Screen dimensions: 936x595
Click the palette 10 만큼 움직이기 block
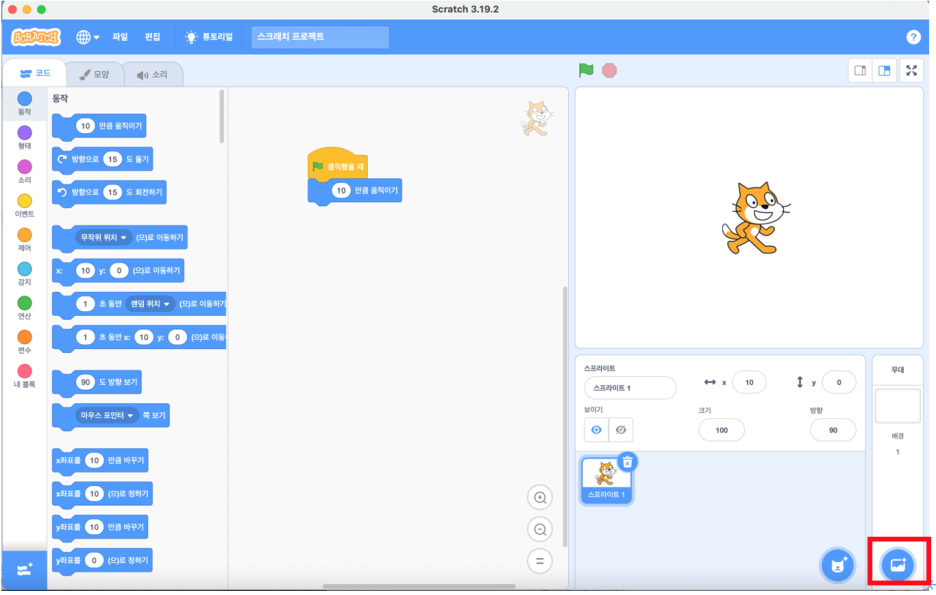click(x=99, y=126)
